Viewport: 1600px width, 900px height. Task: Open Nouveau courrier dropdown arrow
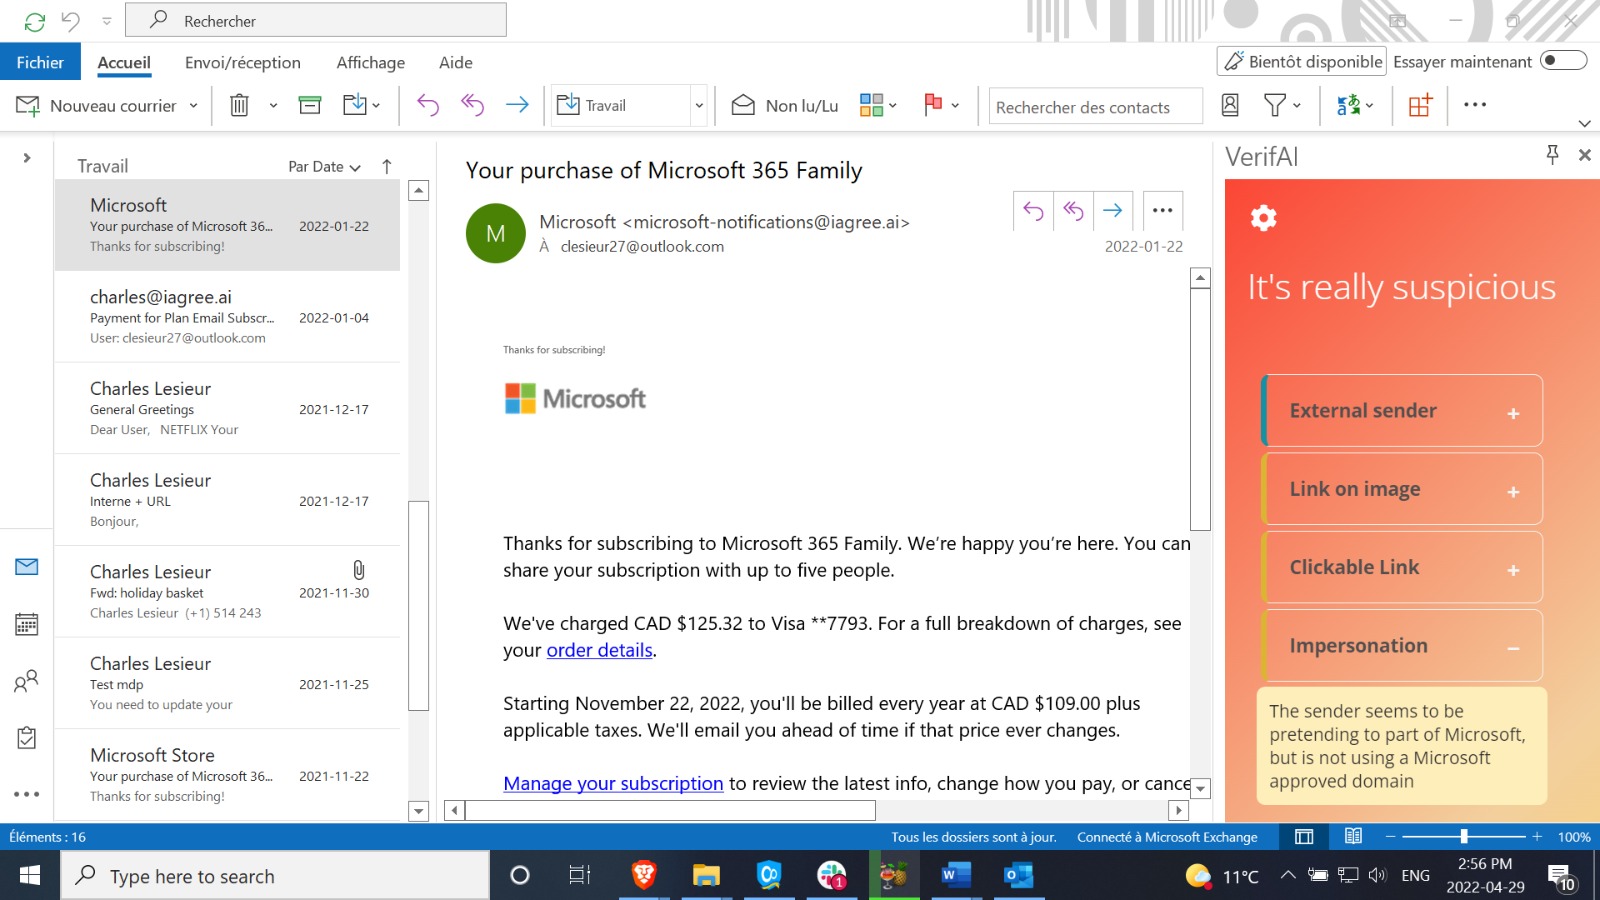194,106
